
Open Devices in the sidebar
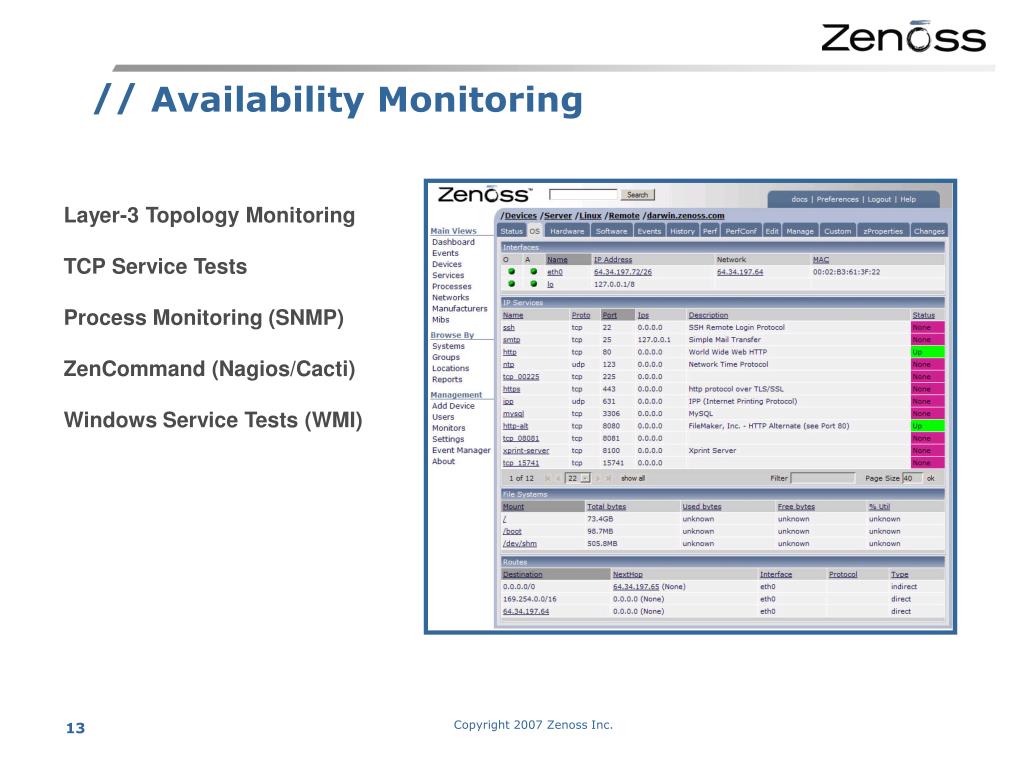coord(447,264)
